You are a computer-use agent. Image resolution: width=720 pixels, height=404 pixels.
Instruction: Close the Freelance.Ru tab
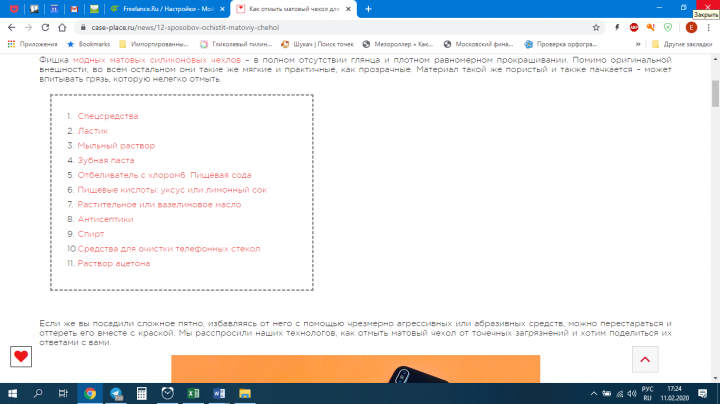[x=223, y=9]
